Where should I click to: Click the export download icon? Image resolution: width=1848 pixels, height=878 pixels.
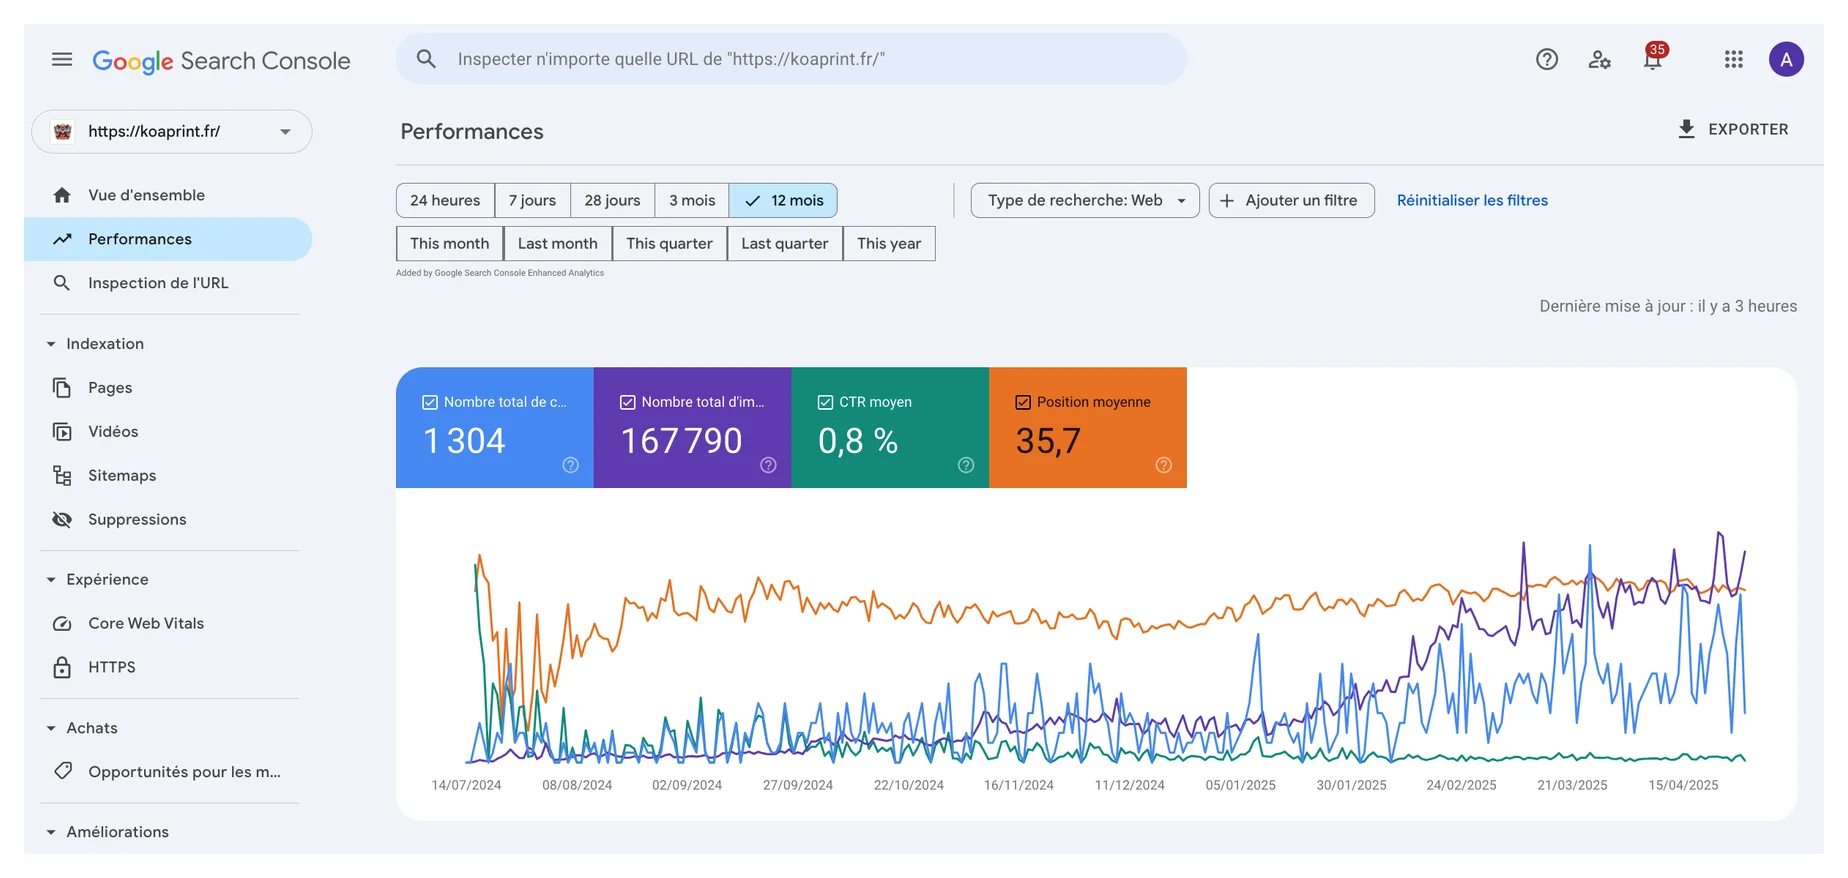1686,129
